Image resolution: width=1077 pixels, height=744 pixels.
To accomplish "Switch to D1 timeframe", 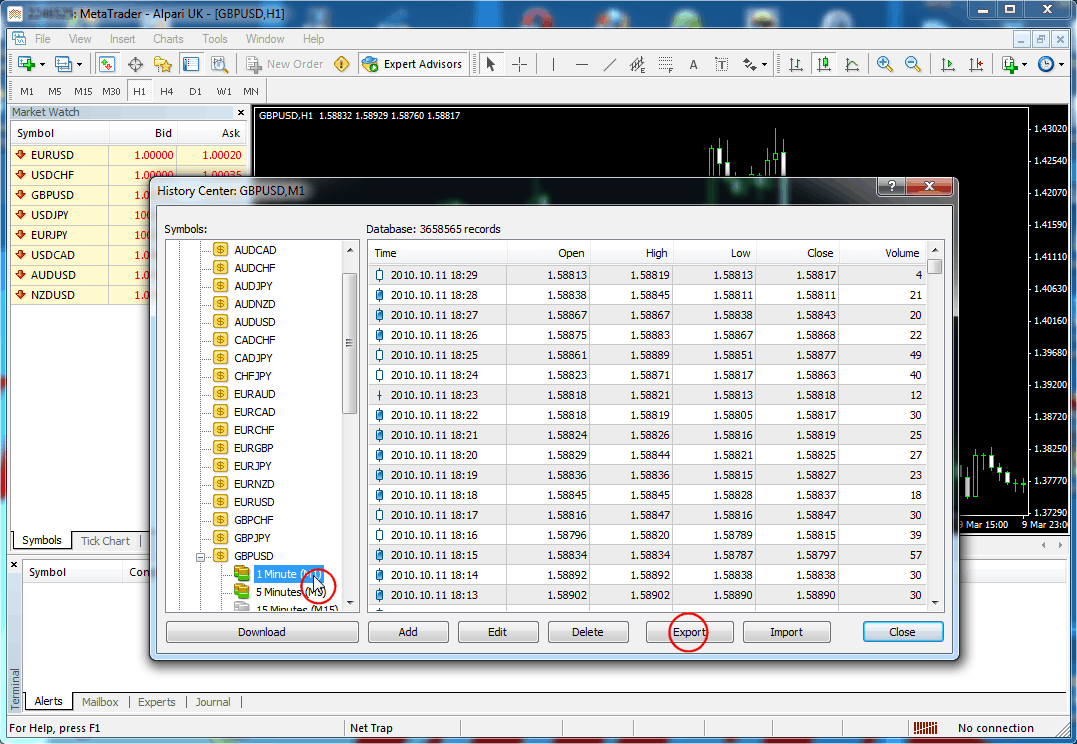I will tap(196, 91).
